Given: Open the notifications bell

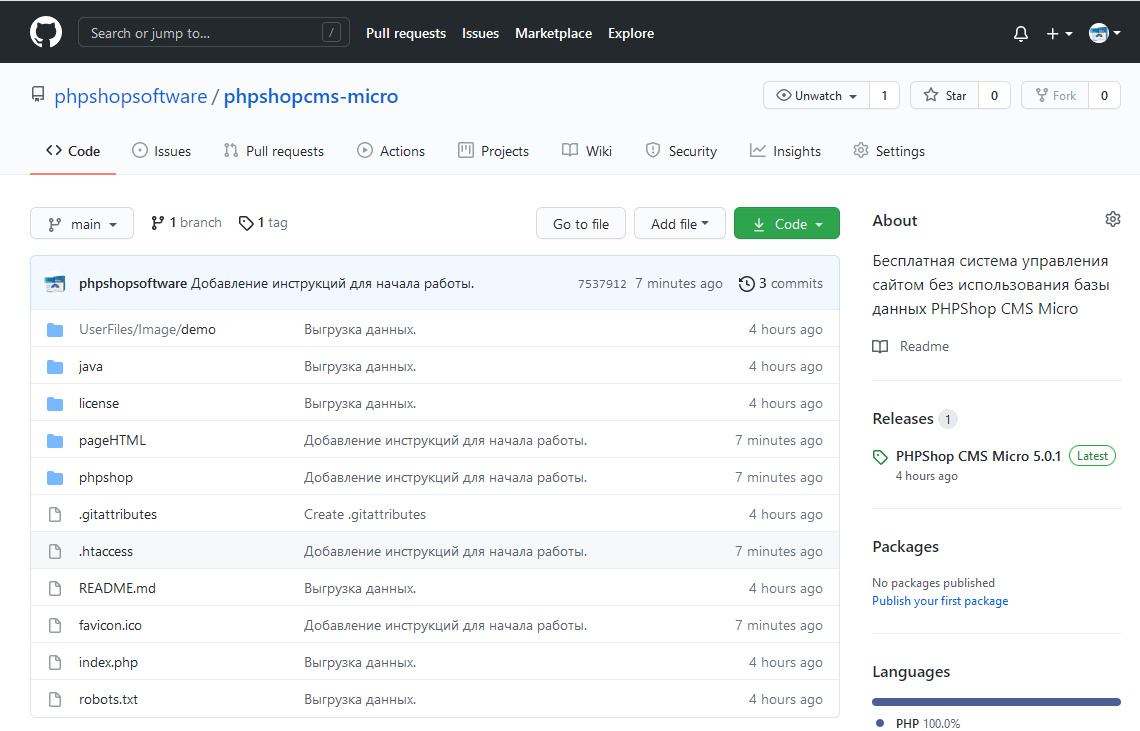Looking at the screenshot, I should tap(1021, 33).
